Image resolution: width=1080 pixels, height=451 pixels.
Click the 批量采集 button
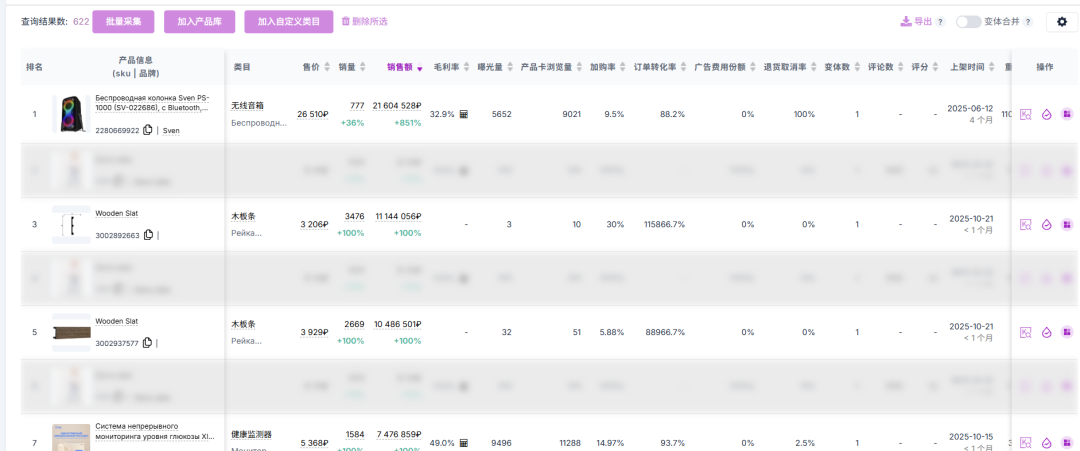click(x=123, y=21)
